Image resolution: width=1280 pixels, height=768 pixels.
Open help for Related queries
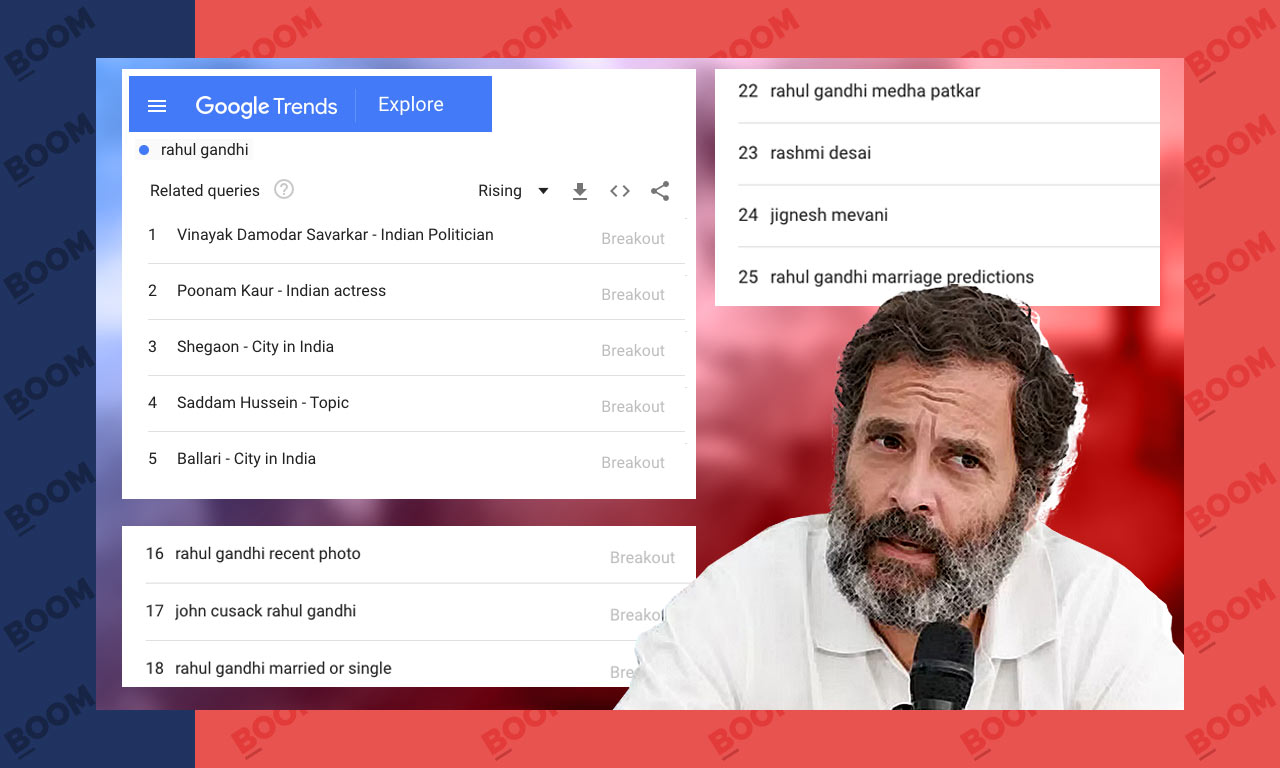point(284,189)
